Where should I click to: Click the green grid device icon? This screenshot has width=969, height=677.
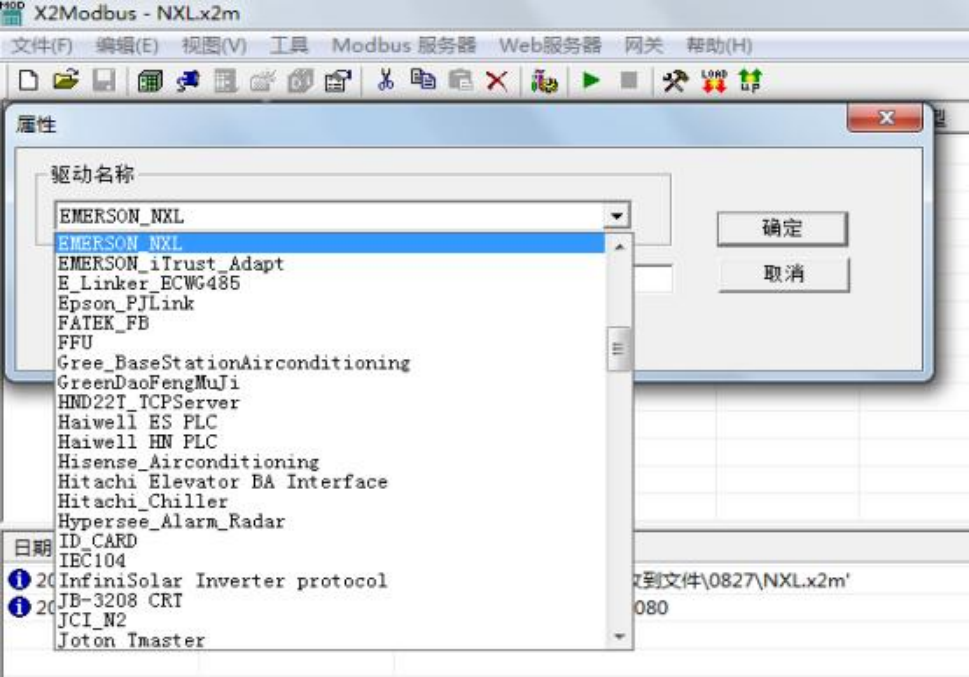pos(150,81)
